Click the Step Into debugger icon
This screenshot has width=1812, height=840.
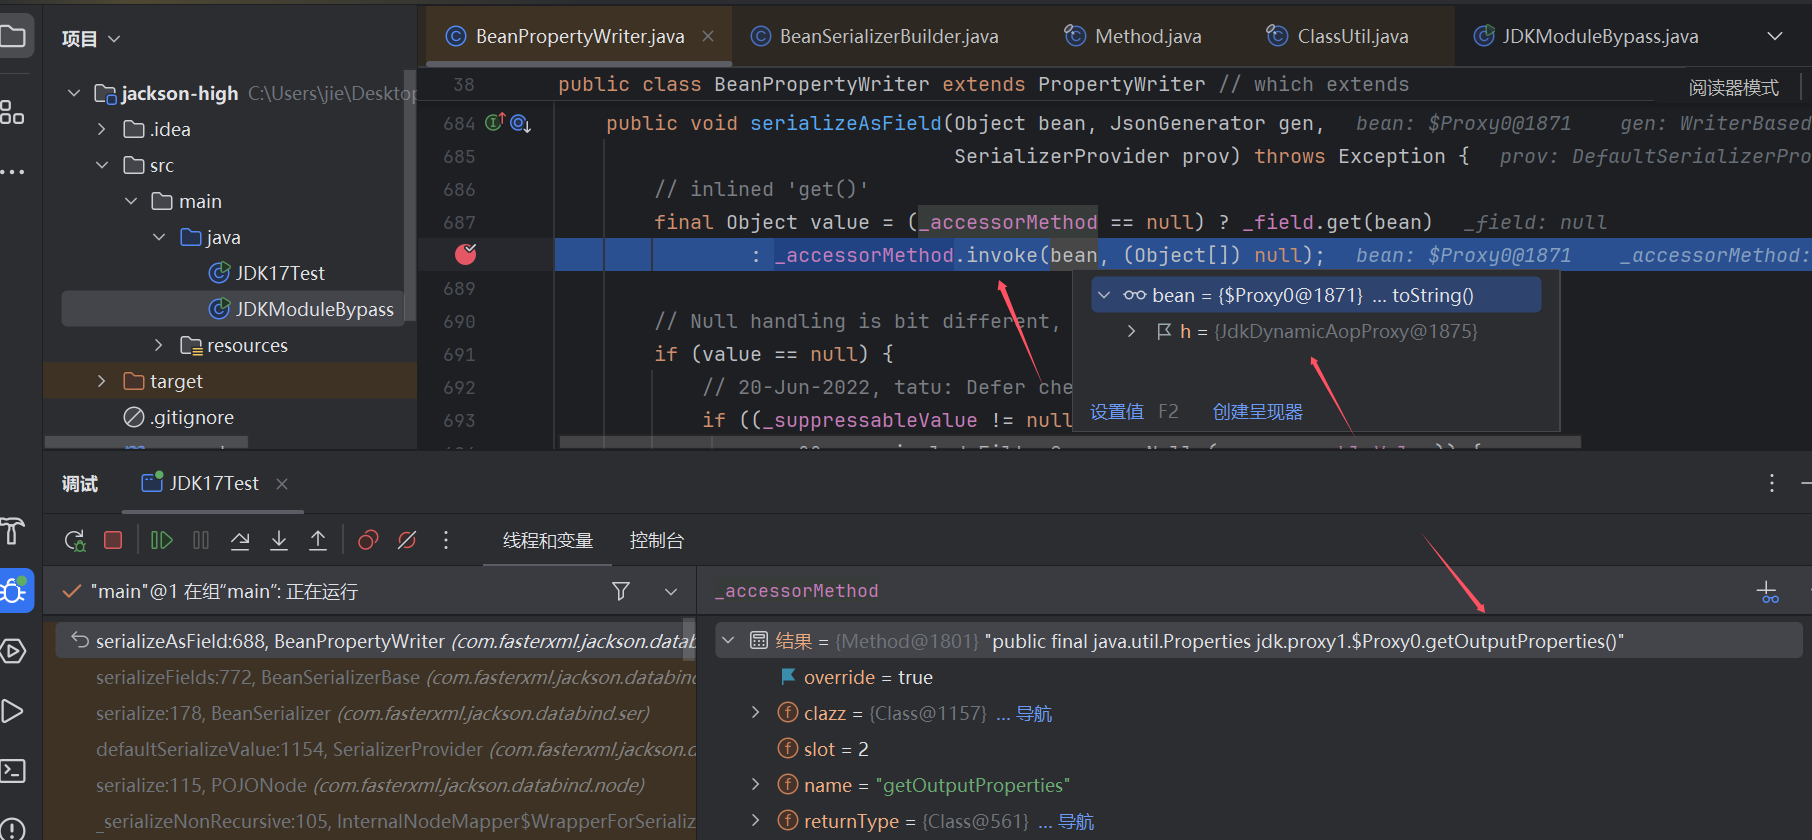click(279, 541)
